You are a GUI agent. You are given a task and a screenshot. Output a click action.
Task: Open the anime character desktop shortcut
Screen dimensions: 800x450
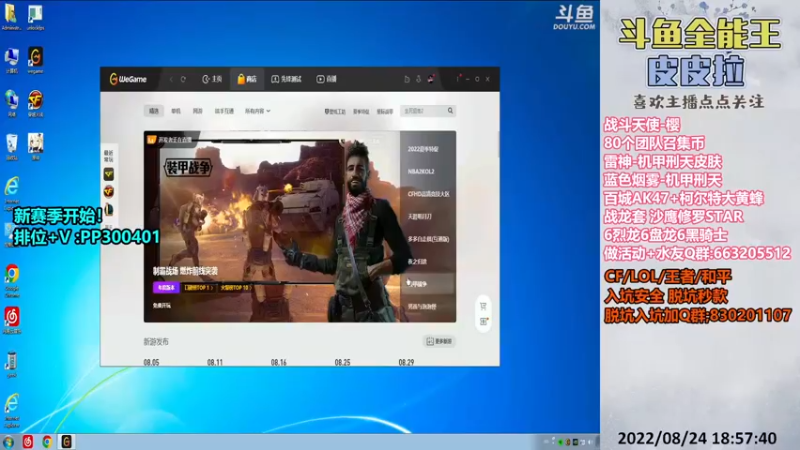35,147
